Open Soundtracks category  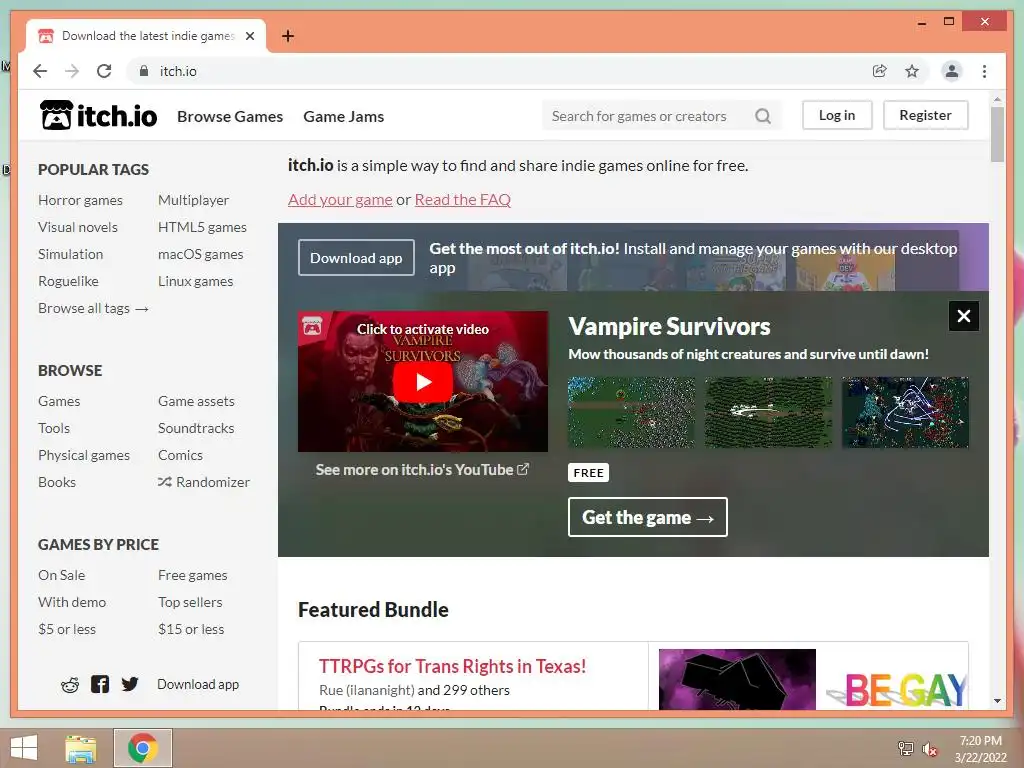(196, 428)
